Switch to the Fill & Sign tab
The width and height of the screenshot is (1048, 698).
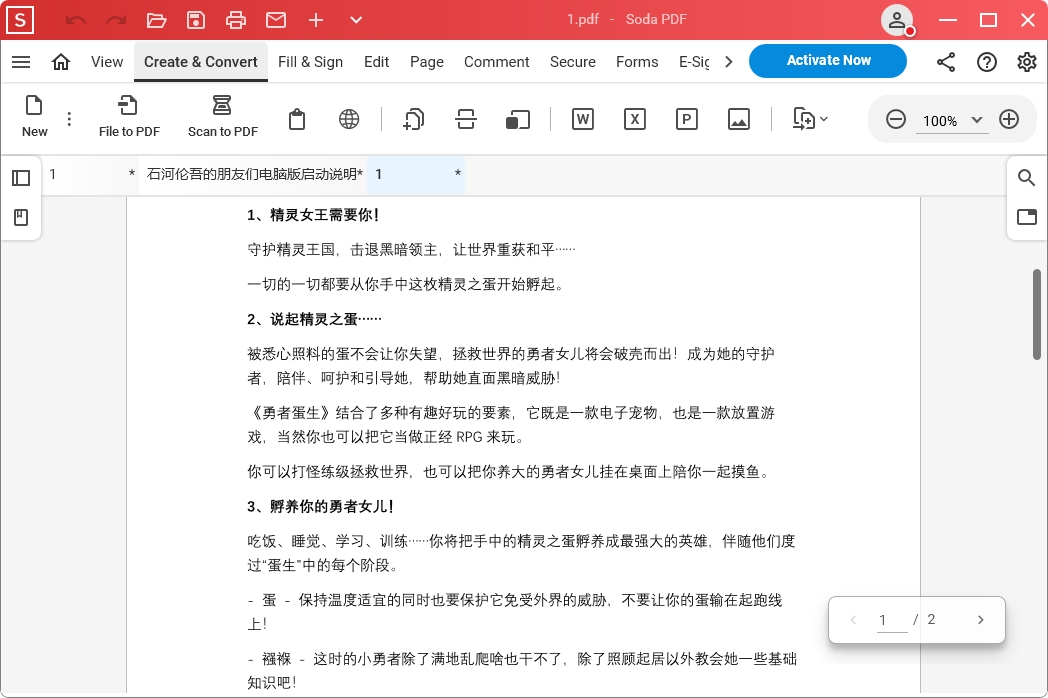pos(310,62)
